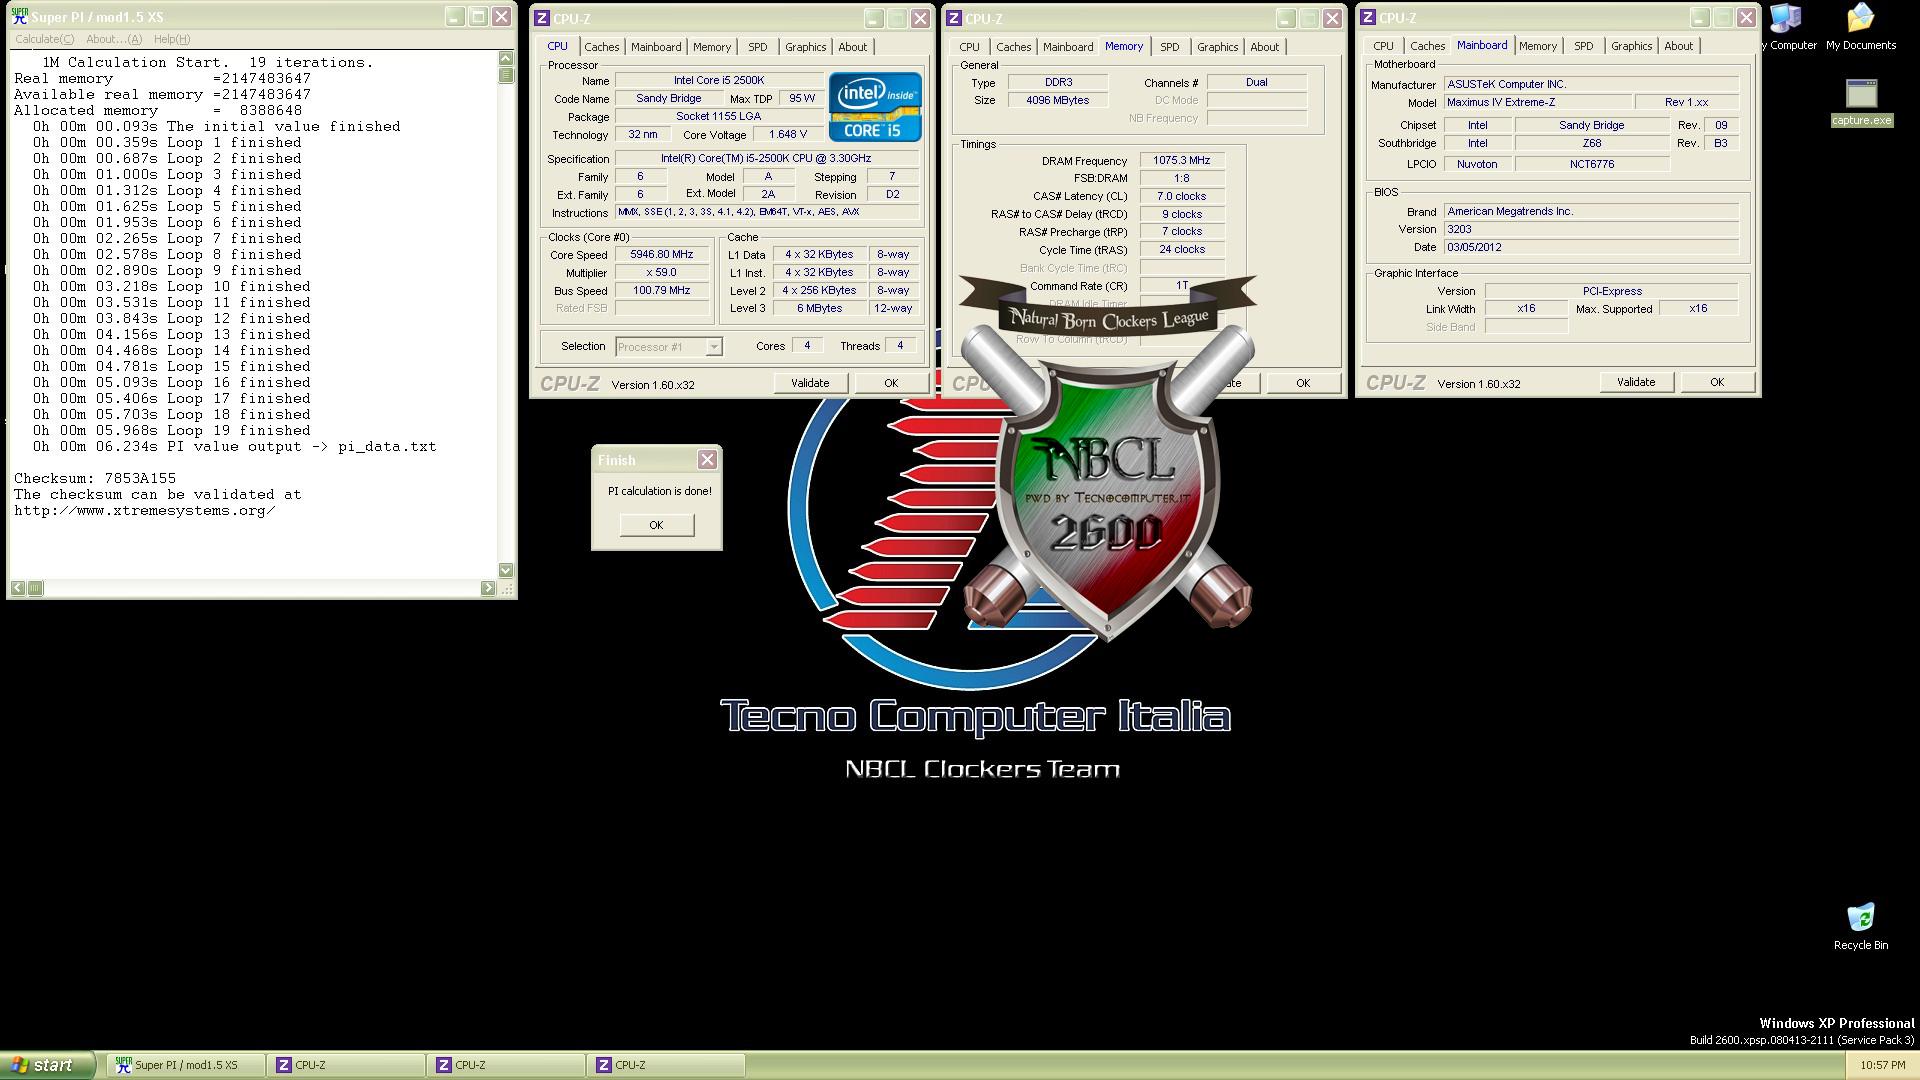This screenshot has height=1080, width=1920.
Task: Click the Multiplier x 59.0 field
Action: click(662, 272)
